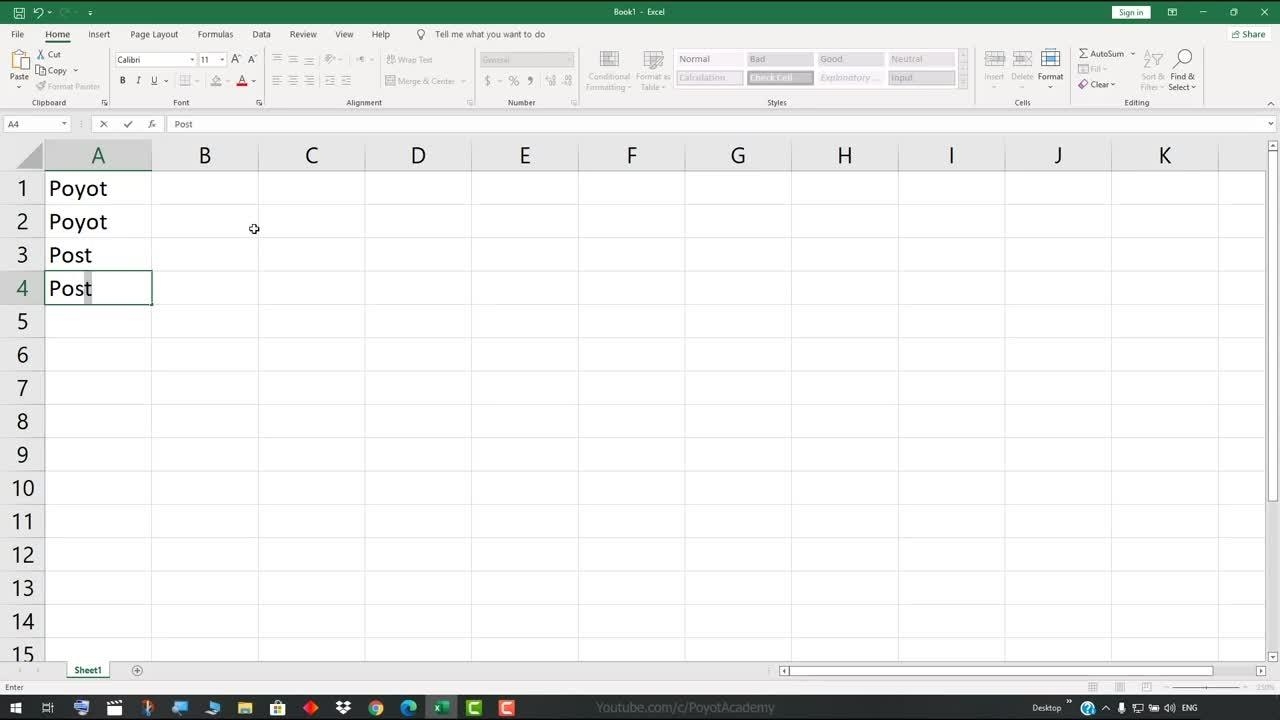Viewport: 1280px width, 720px height.
Task: Switch to the Formulas tab
Action: click(215, 34)
